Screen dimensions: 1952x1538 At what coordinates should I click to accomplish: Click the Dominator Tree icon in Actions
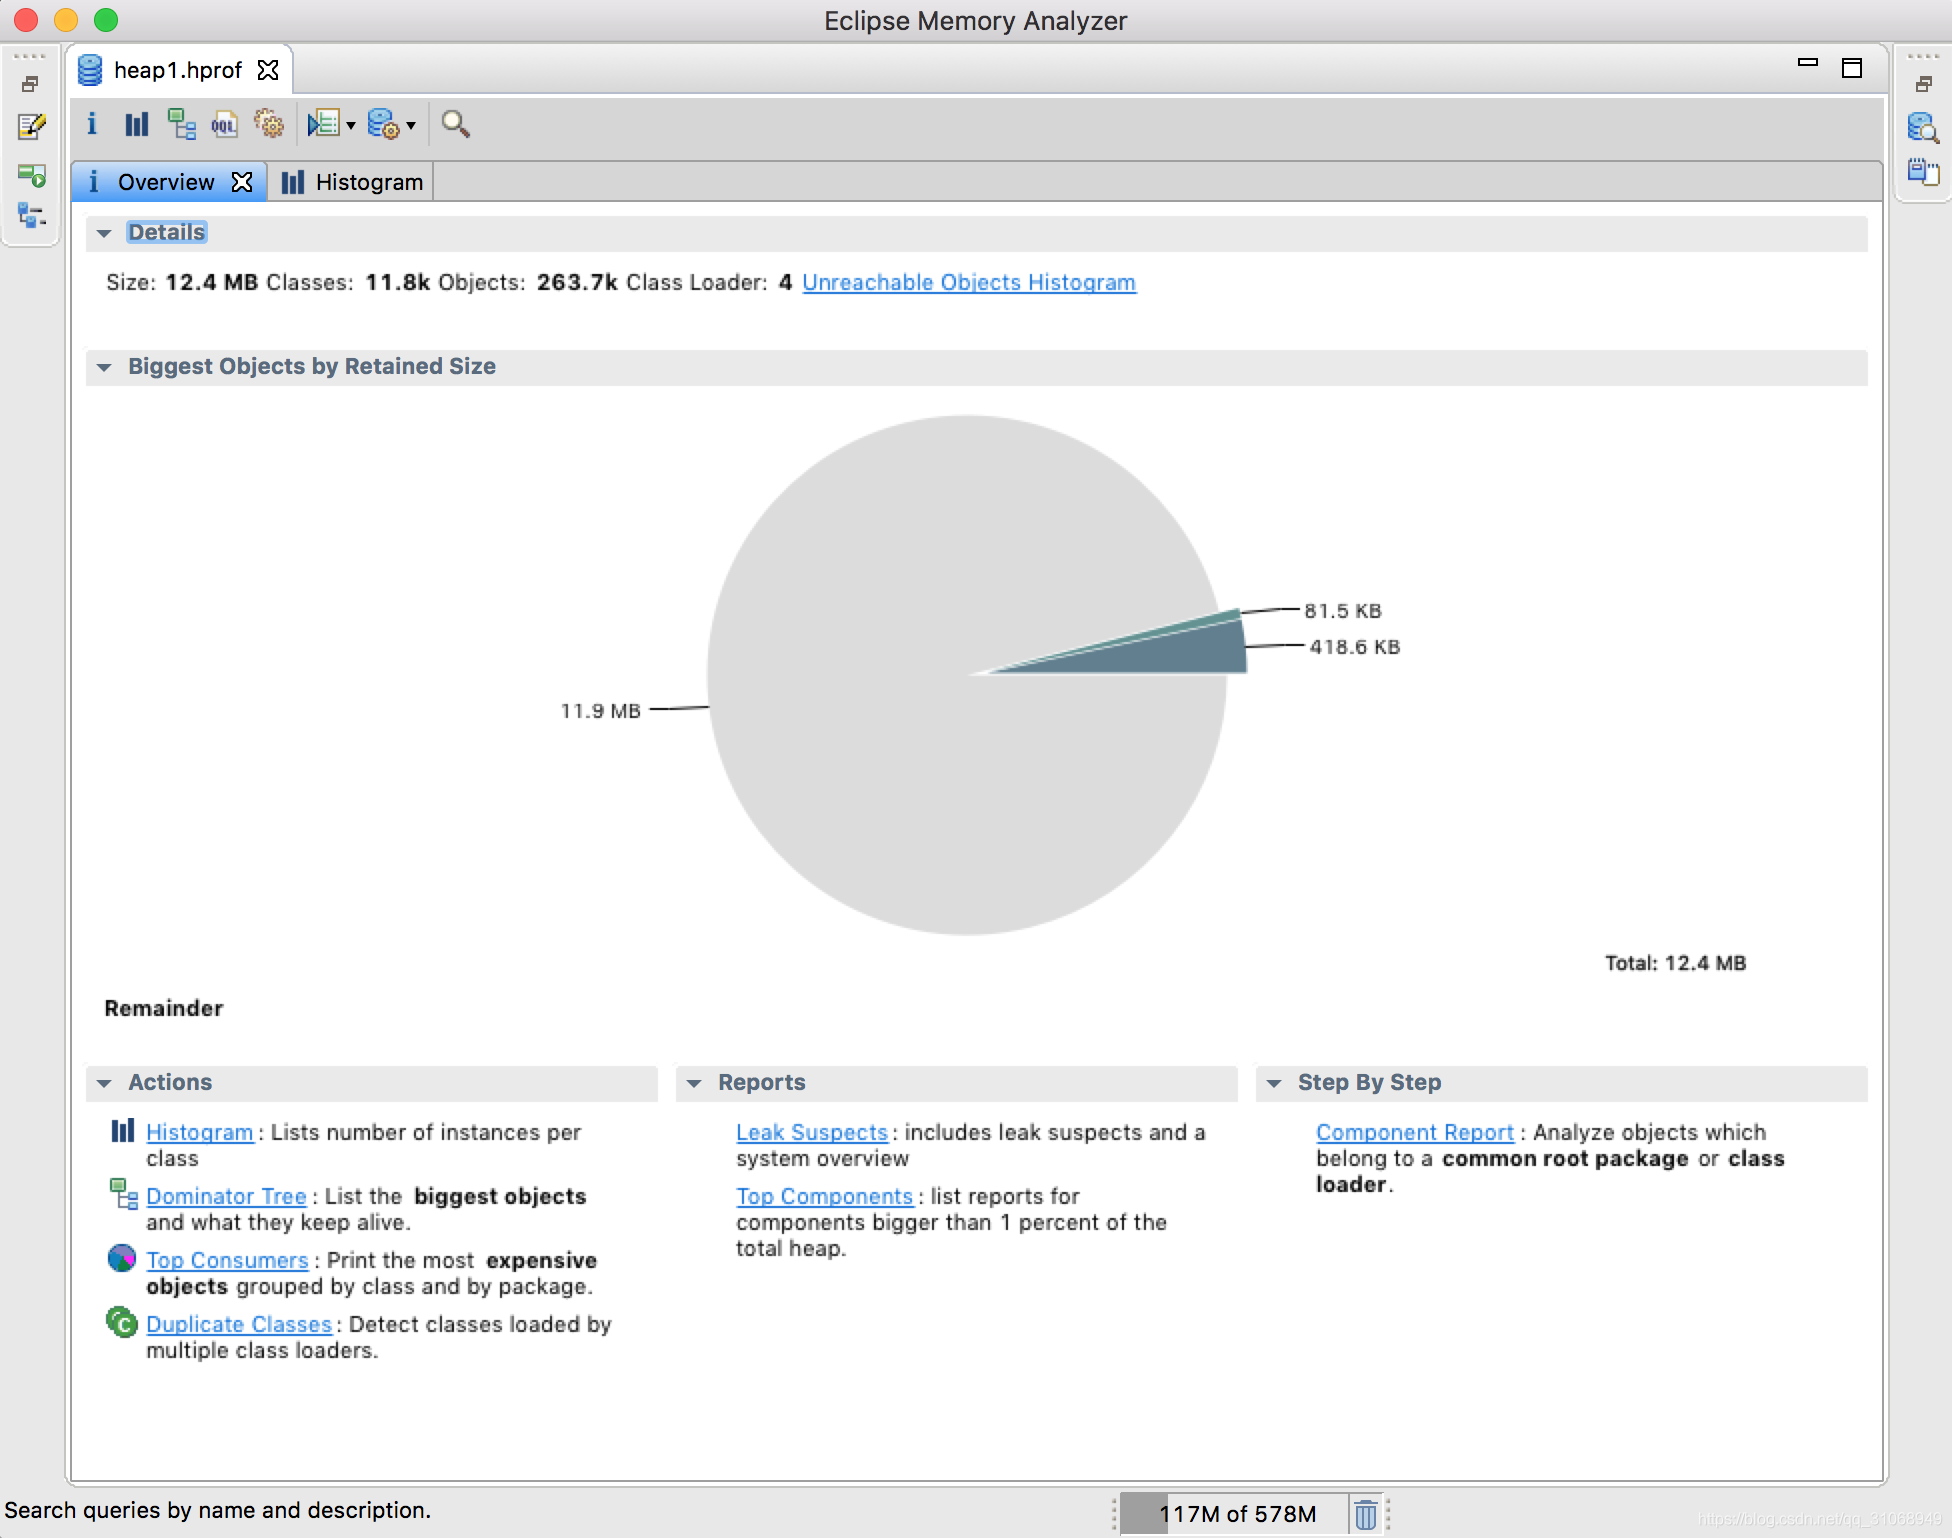[x=123, y=1194]
